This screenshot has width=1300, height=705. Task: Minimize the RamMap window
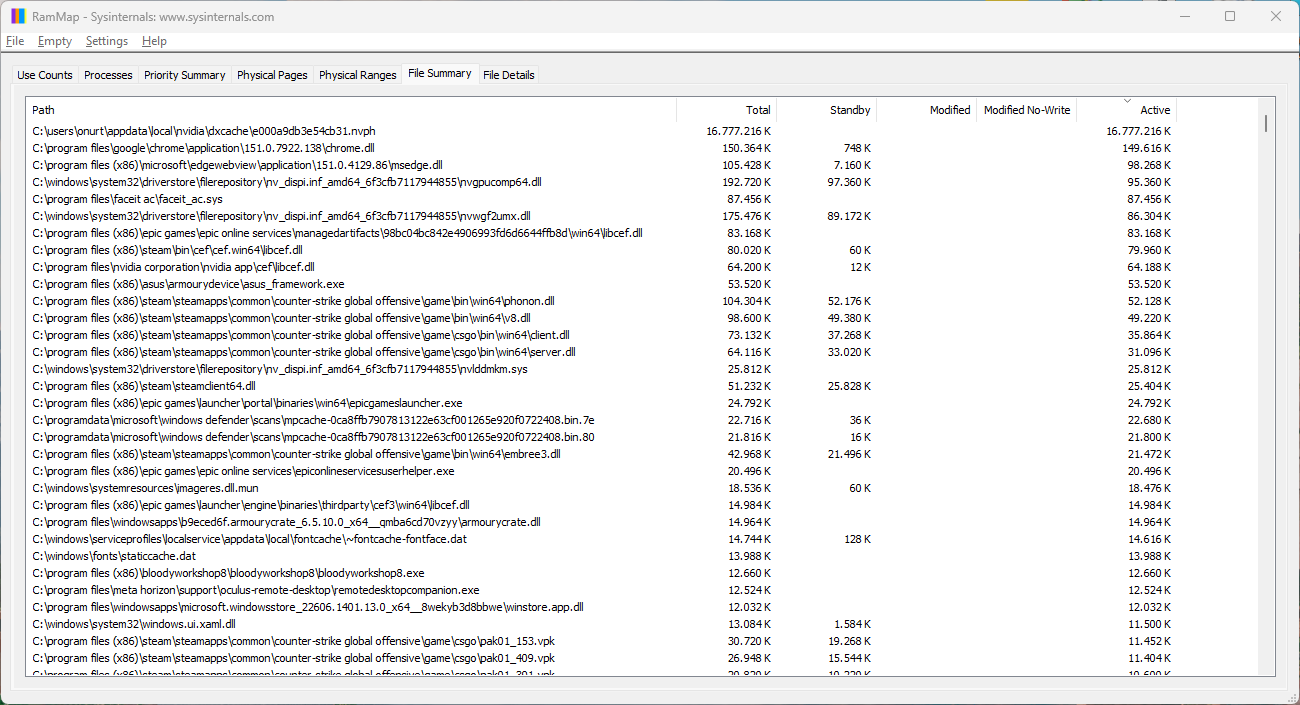click(1184, 16)
